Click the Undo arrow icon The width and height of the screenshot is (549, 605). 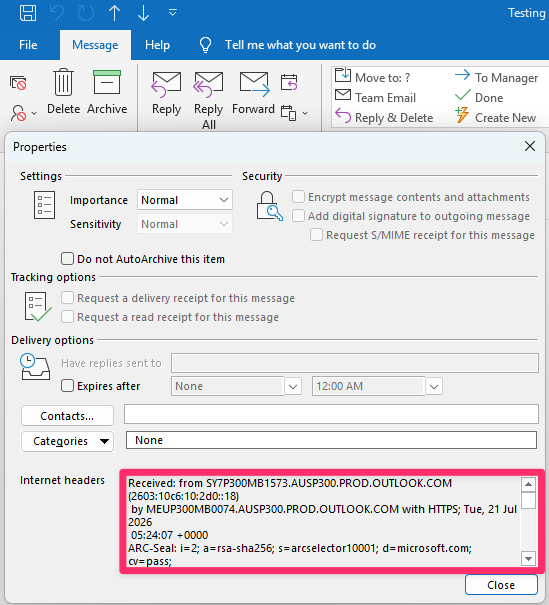click(57, 13)
